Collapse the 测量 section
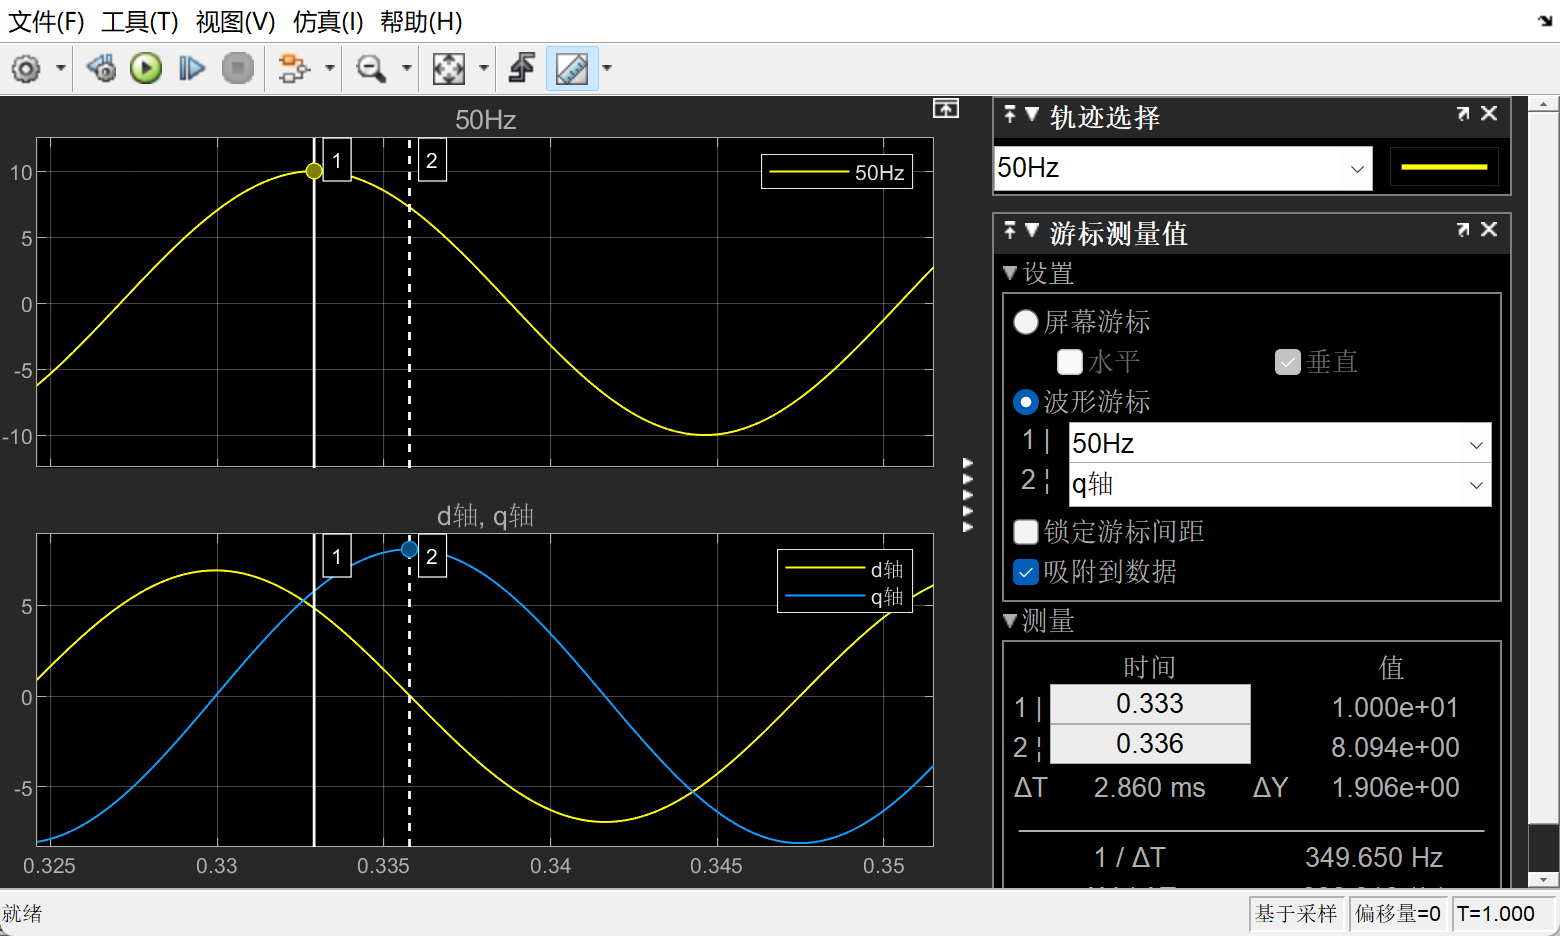The image size is (1560, 936). [1010, 621]
